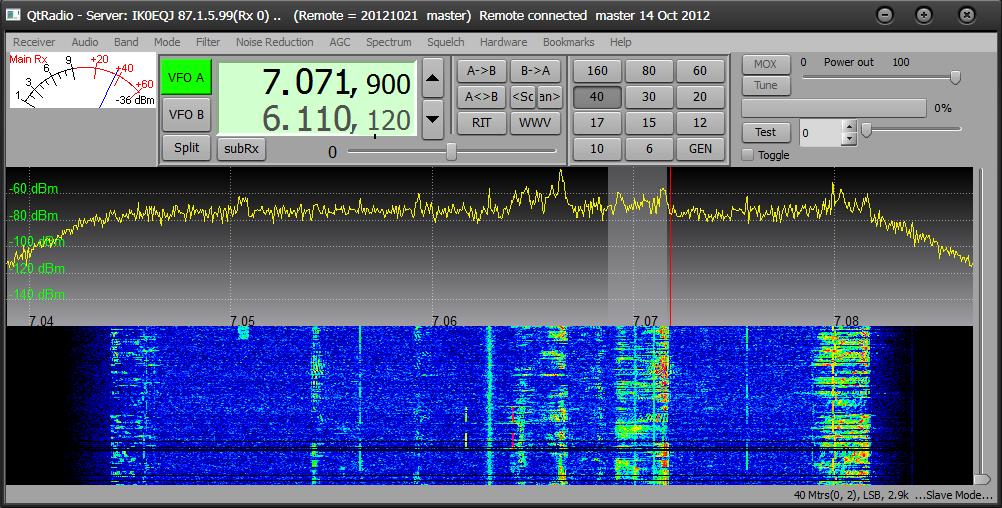Enable the subRx receiver
1002x508 pixels.
[242, 148]
